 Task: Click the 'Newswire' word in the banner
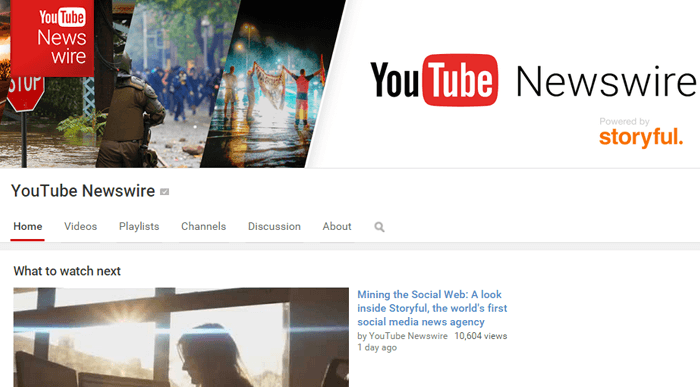[x=606, y=81]
